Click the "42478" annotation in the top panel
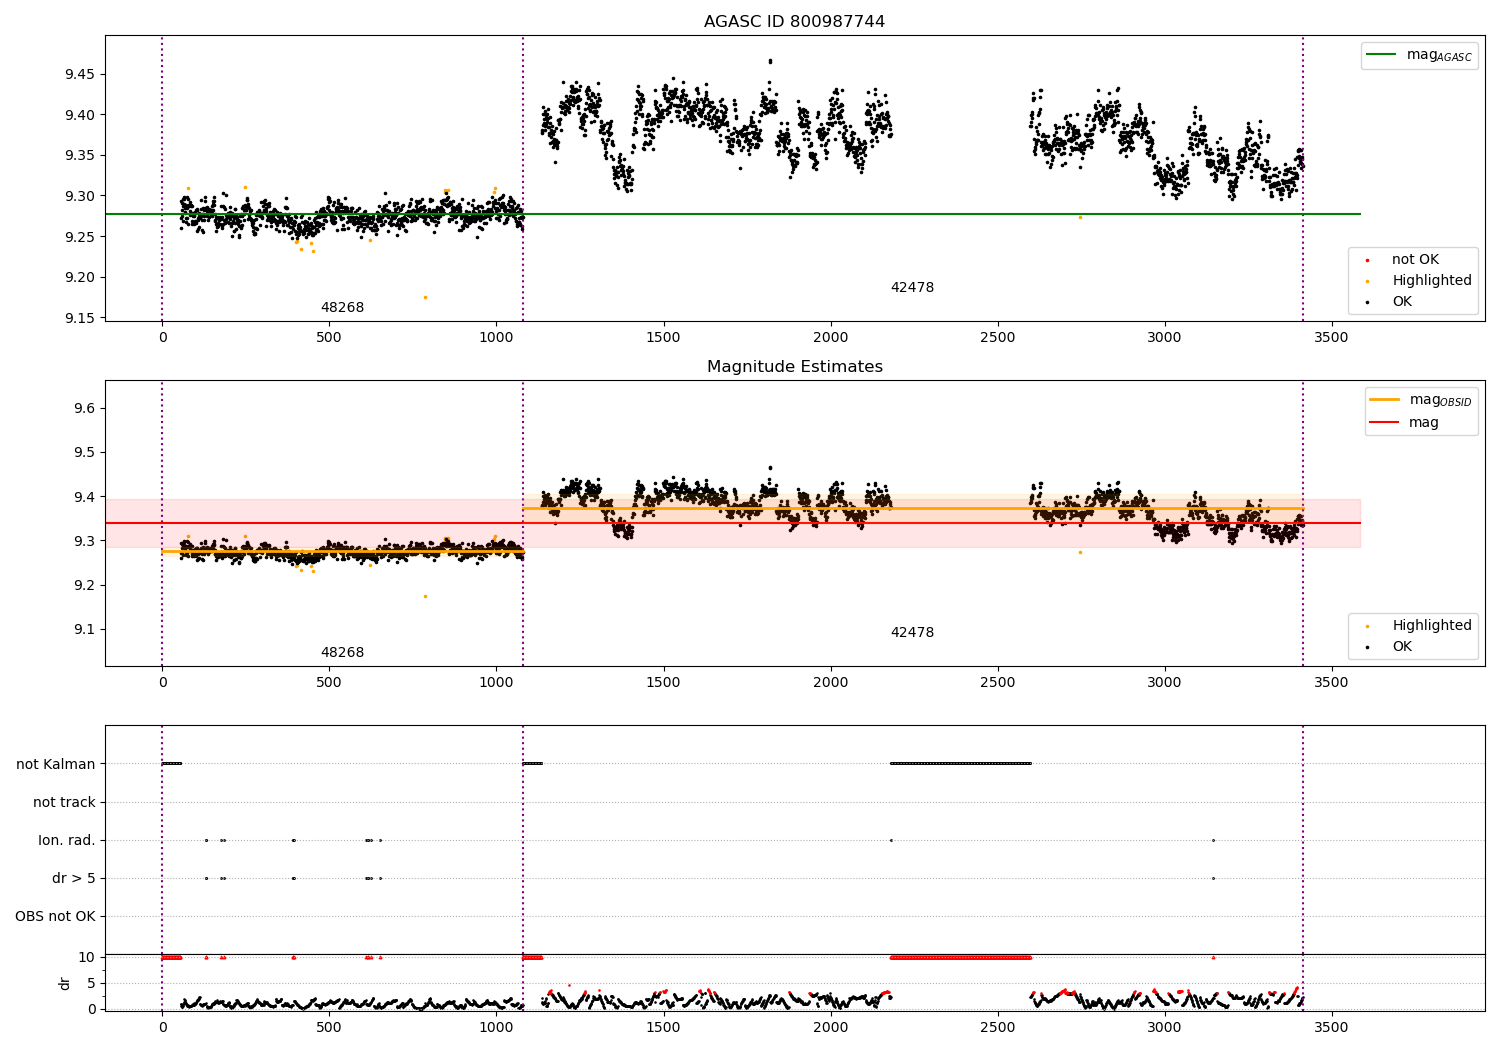This screenshot has width=1500, height=1050. click(x=912, y=288)
